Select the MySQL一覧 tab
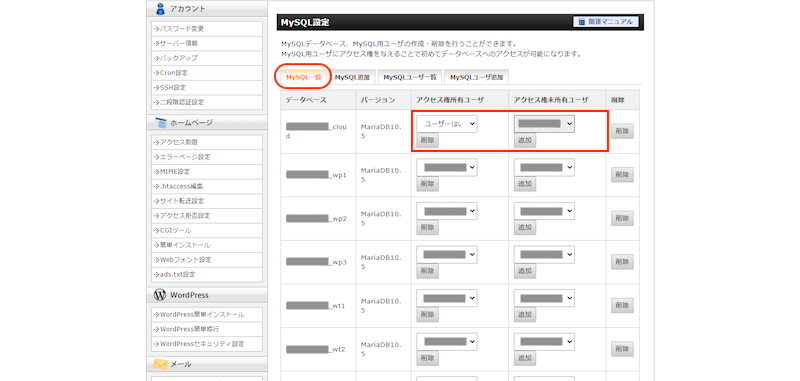 [x=304, y=77]
